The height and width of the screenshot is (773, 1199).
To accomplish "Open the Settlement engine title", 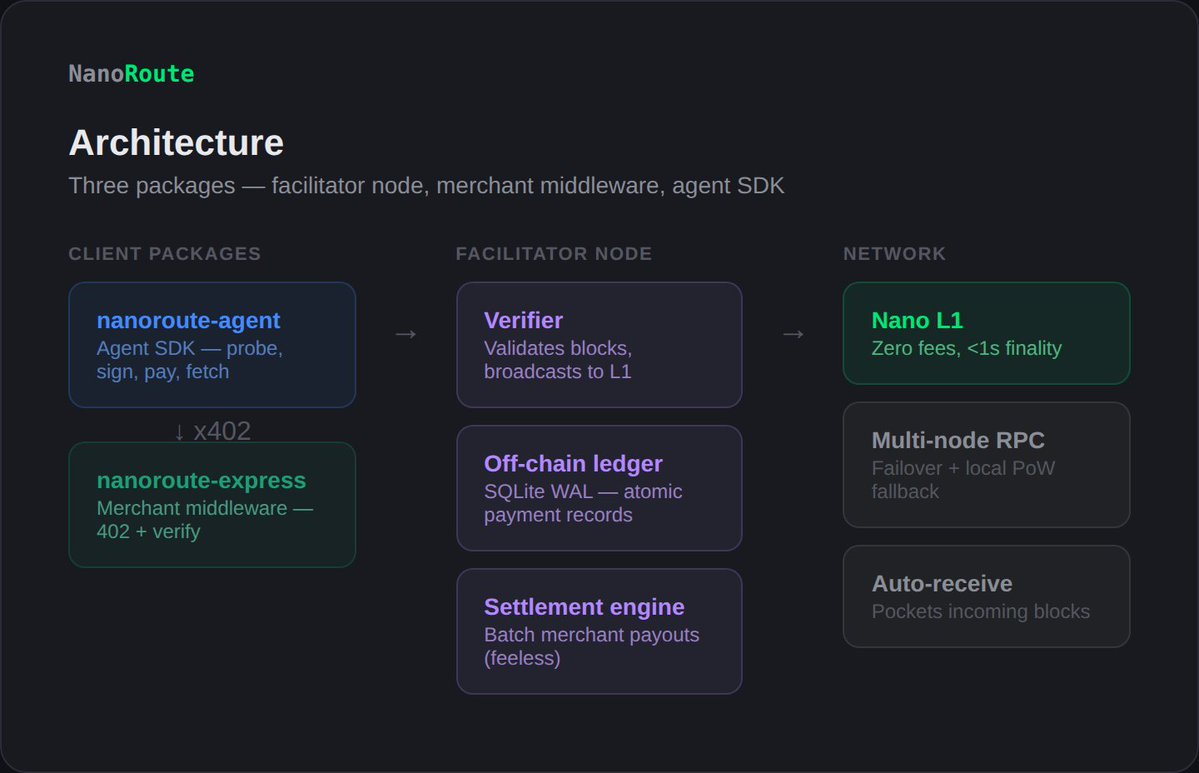I will [584, 607].
